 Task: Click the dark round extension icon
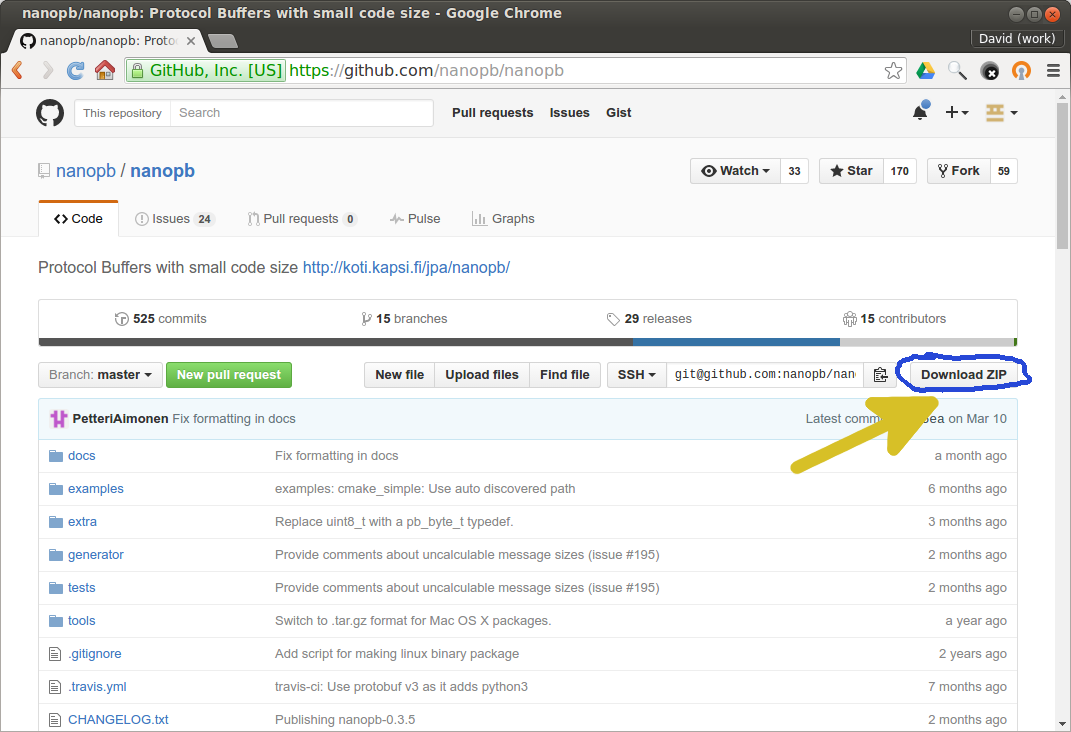click(x=989, y=70)
